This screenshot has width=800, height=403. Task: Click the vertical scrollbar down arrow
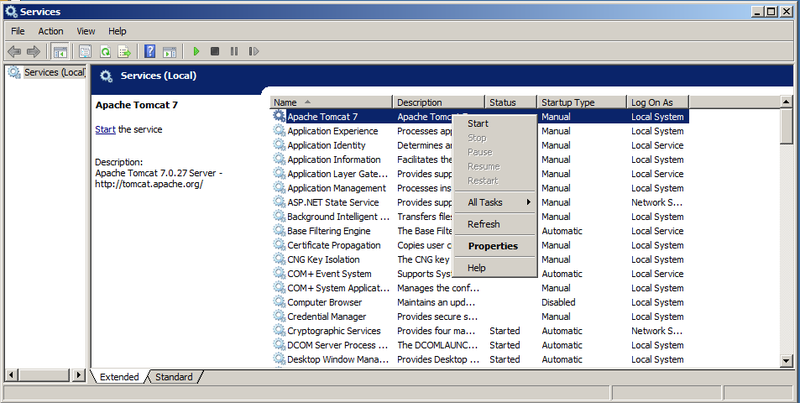click(x=788, y=360)
